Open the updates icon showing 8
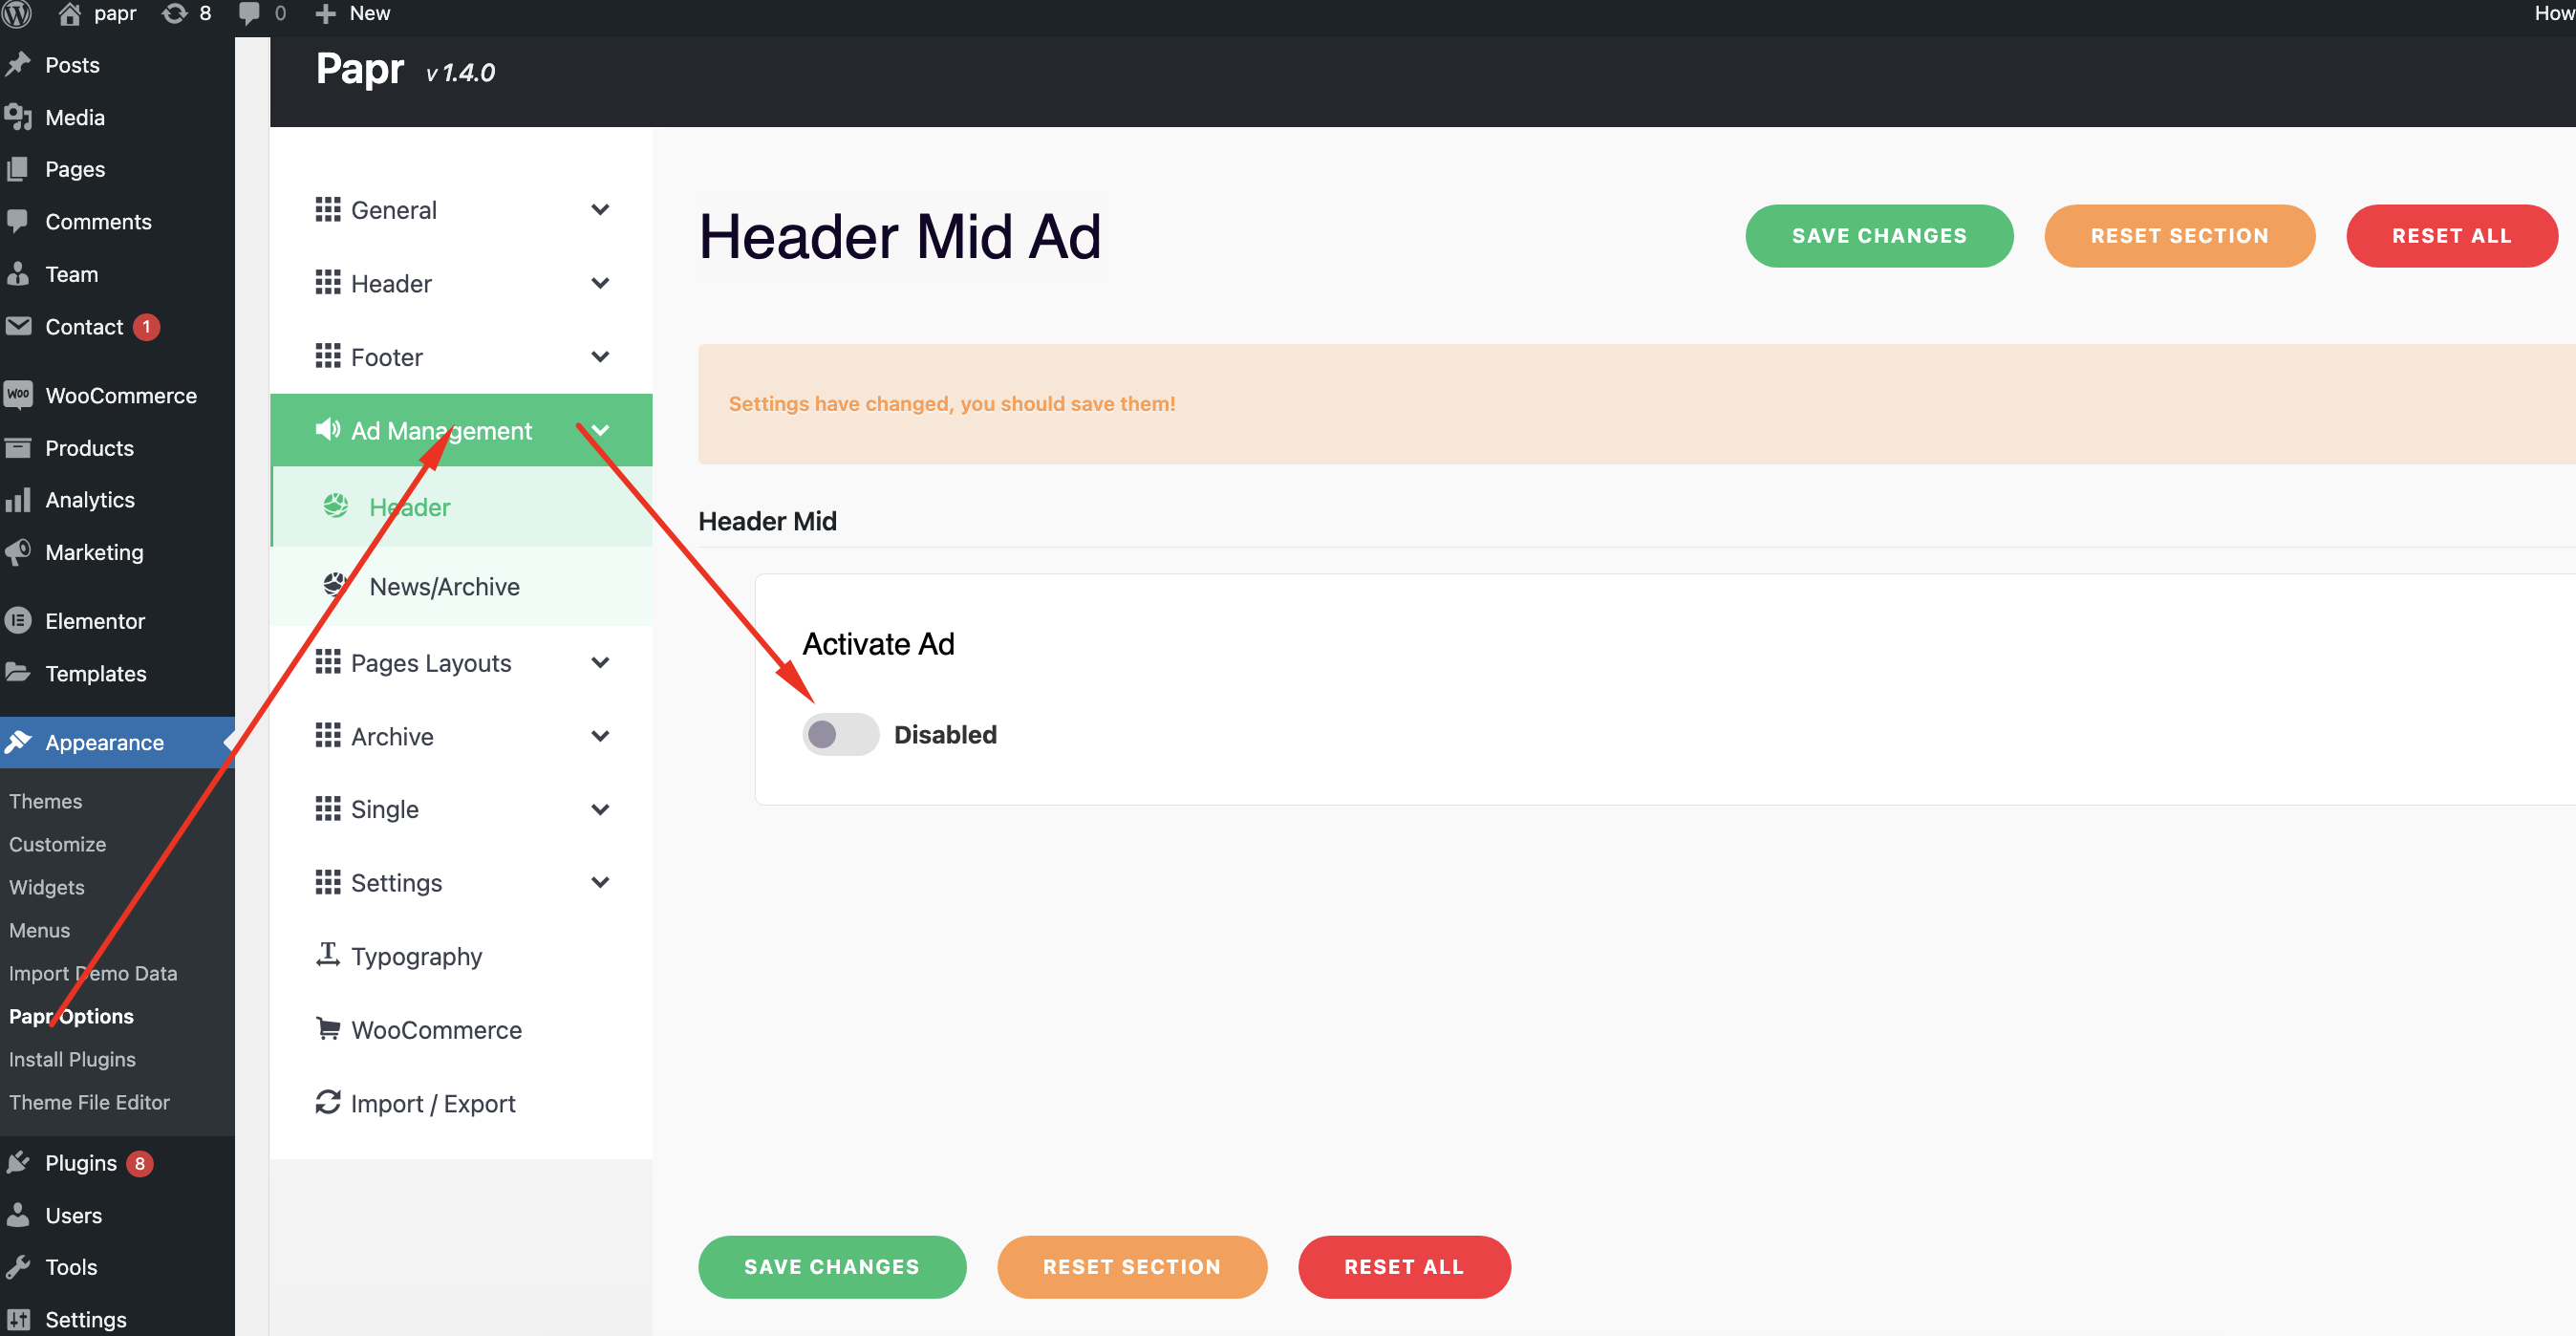 click(174, 13)
